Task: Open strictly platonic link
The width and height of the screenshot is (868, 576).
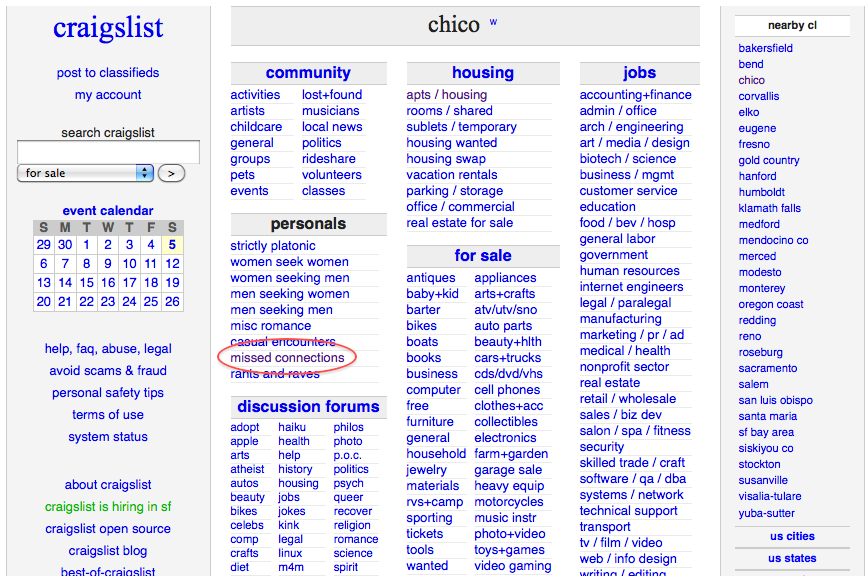Action: coord(273,246)
